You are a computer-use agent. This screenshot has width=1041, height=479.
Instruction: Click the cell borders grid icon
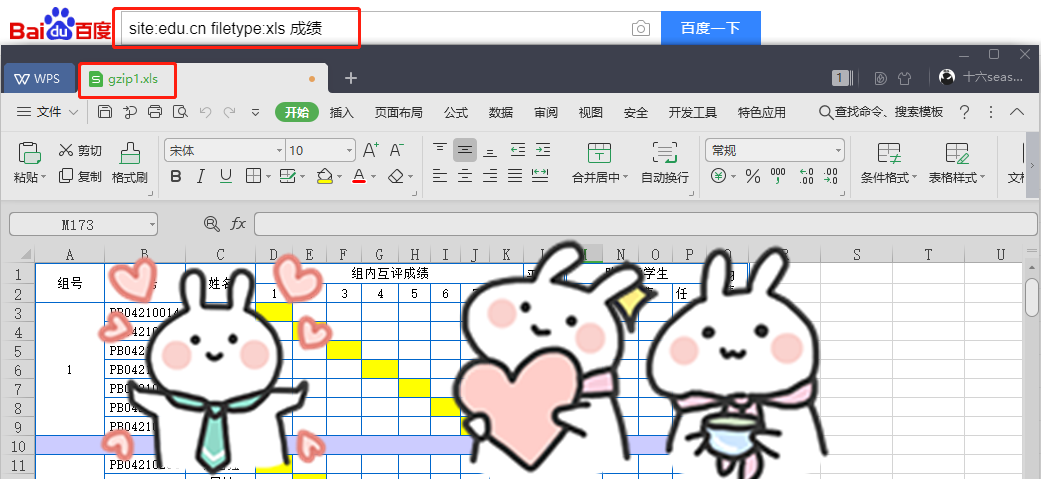tap(254, 176)
